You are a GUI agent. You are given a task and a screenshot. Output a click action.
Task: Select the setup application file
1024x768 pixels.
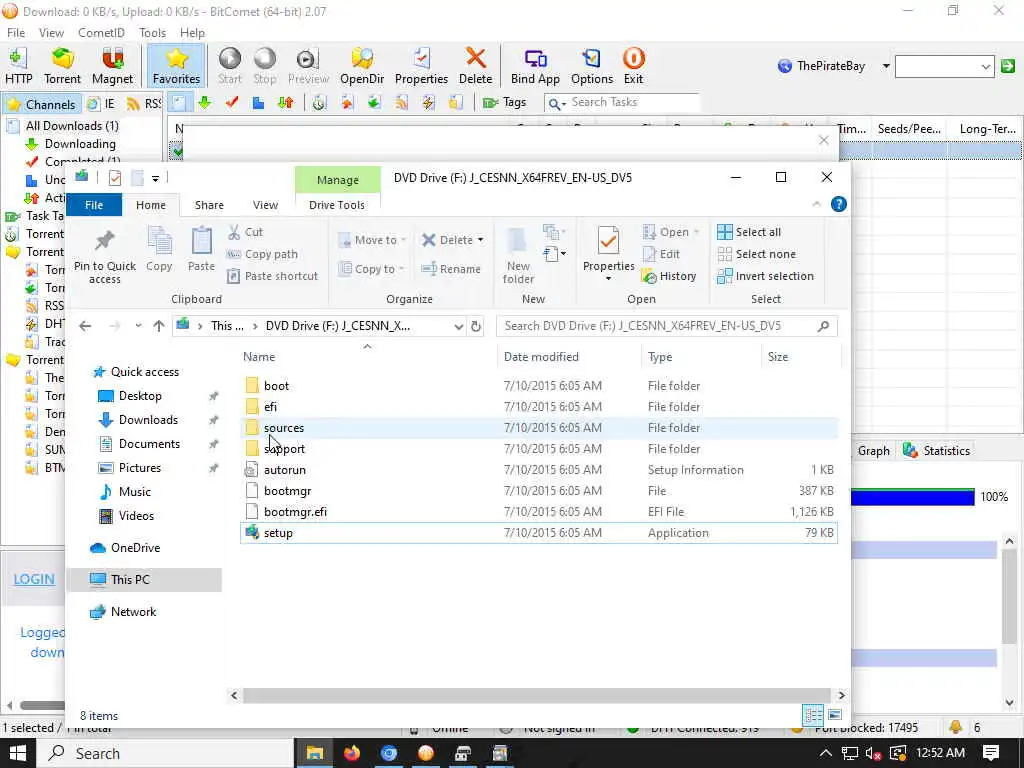point(539,533)
